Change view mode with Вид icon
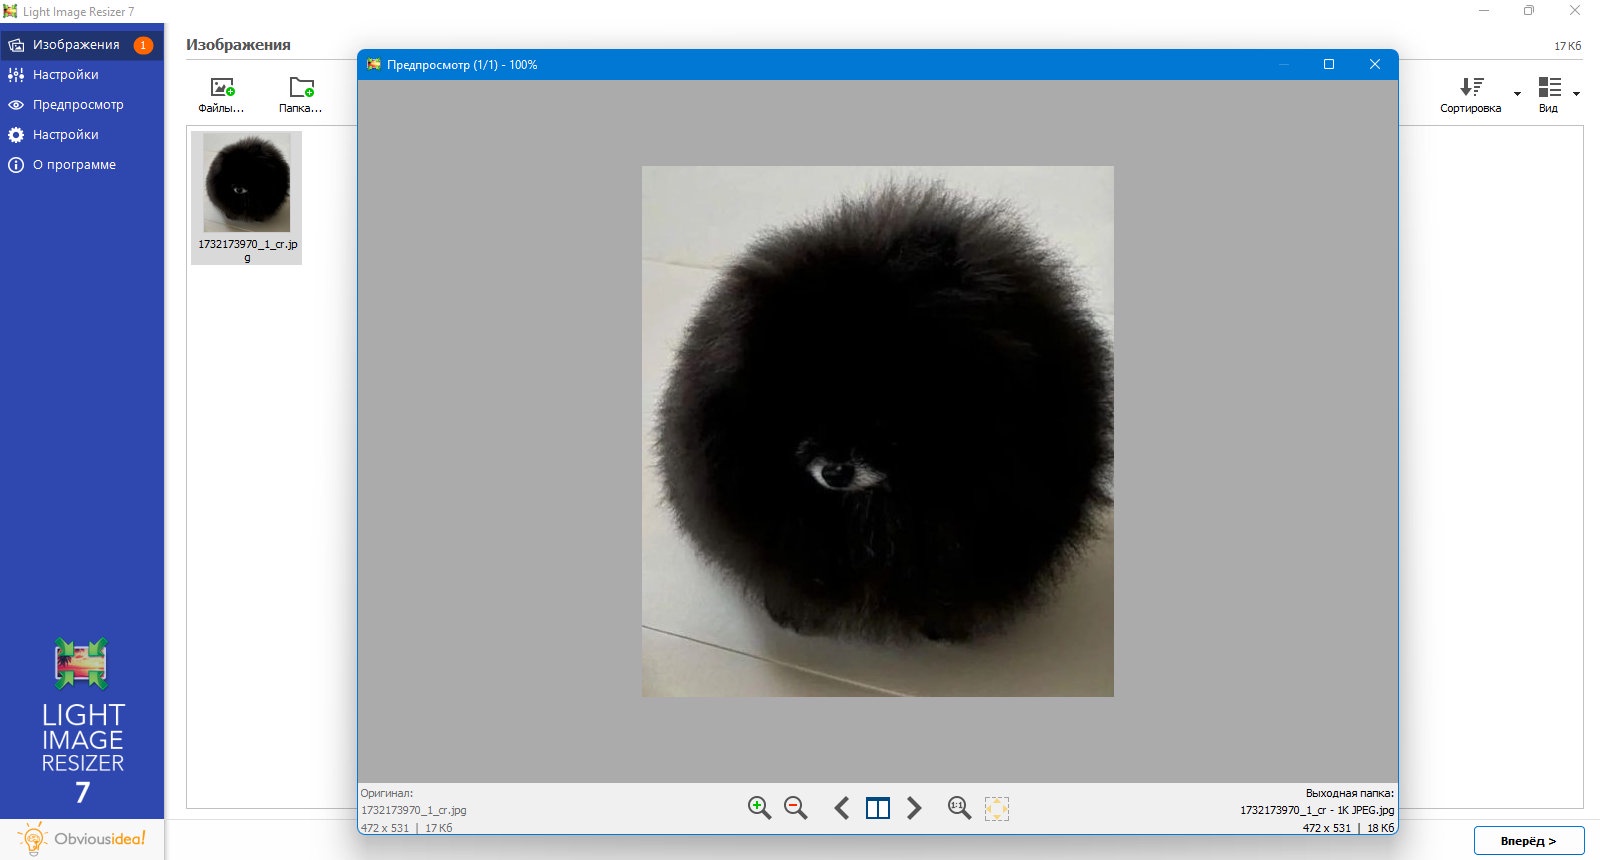Screen dimensions: 1600x860 1549,95
